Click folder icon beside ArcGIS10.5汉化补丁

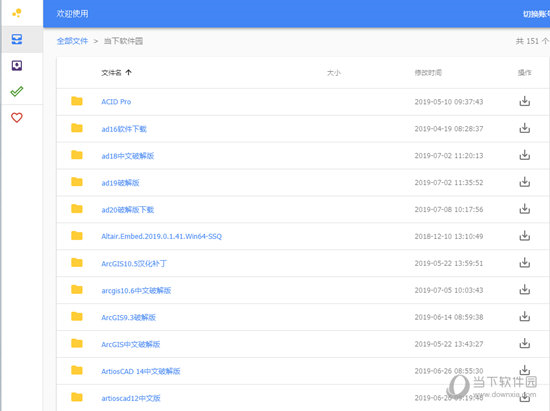tap(76, 263)
